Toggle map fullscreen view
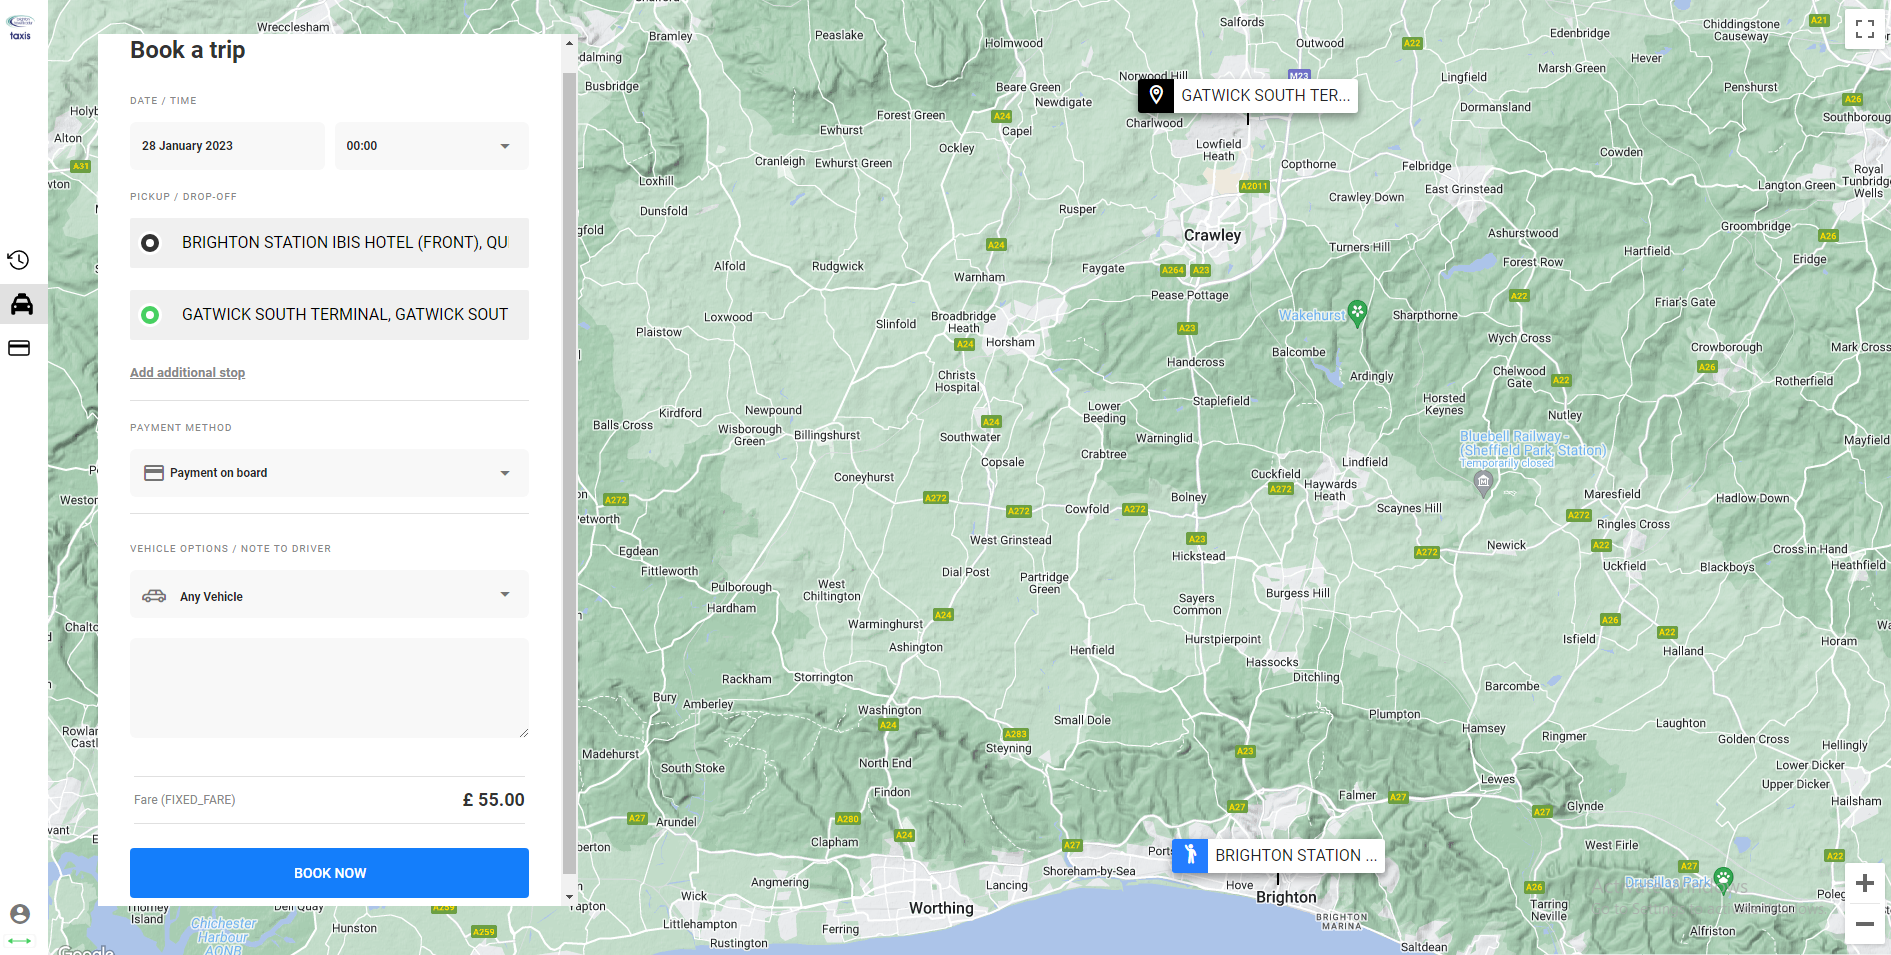1891x955 pixels. point(1865,29)
